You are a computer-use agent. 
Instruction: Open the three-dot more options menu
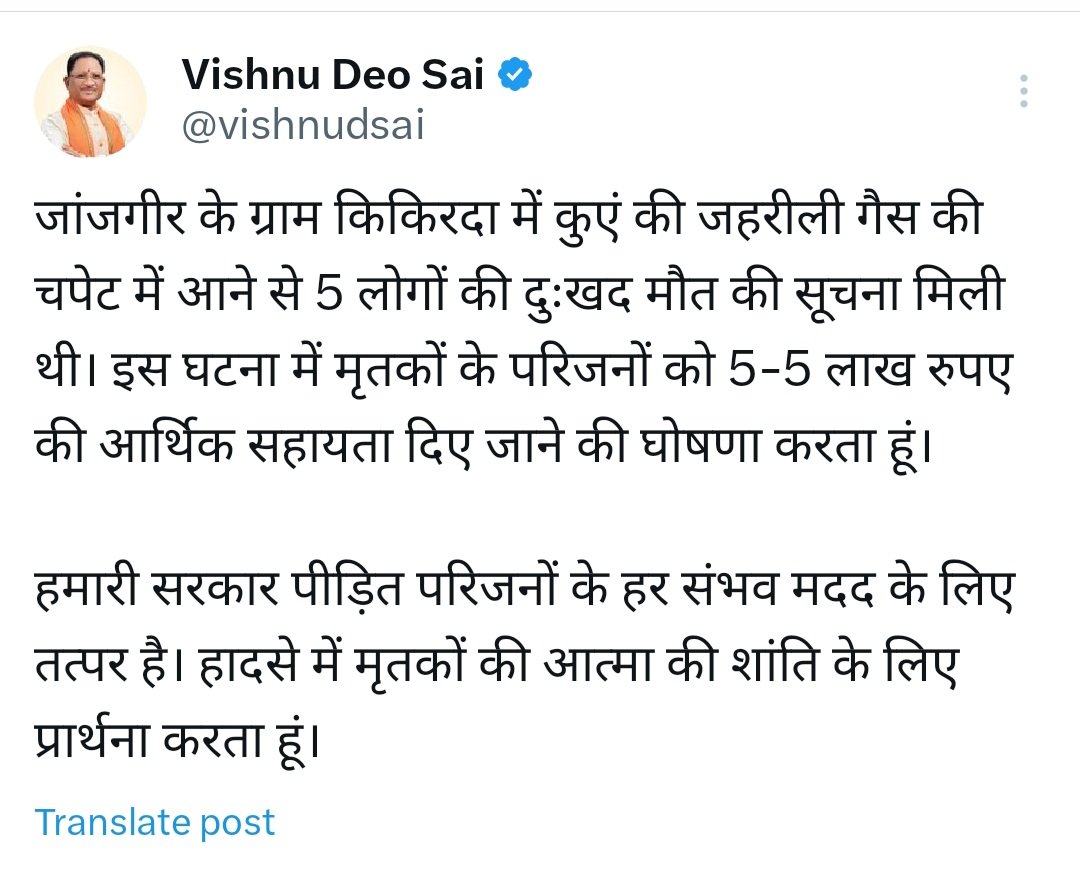[1023, 91]
